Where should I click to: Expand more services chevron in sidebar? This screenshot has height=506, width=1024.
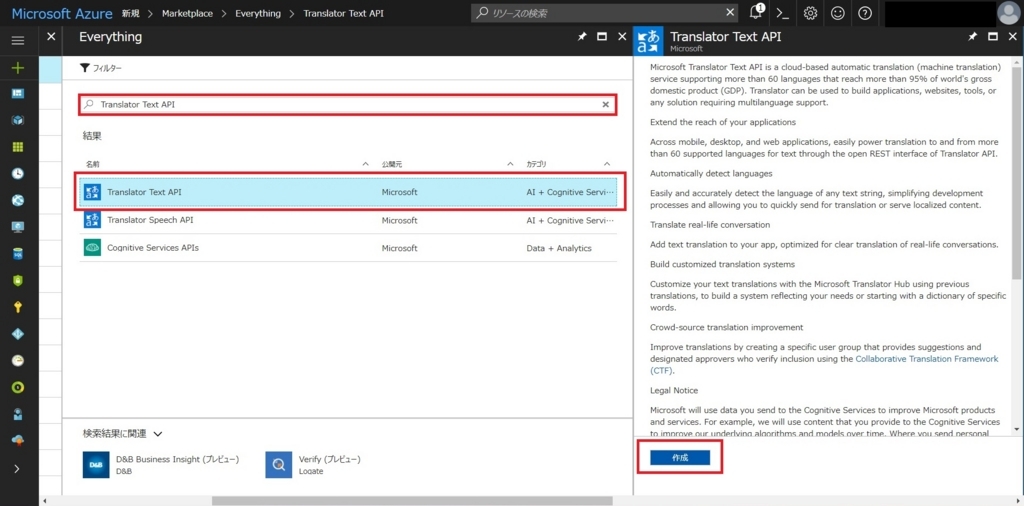pyautogui.click(x=17, y=468)
